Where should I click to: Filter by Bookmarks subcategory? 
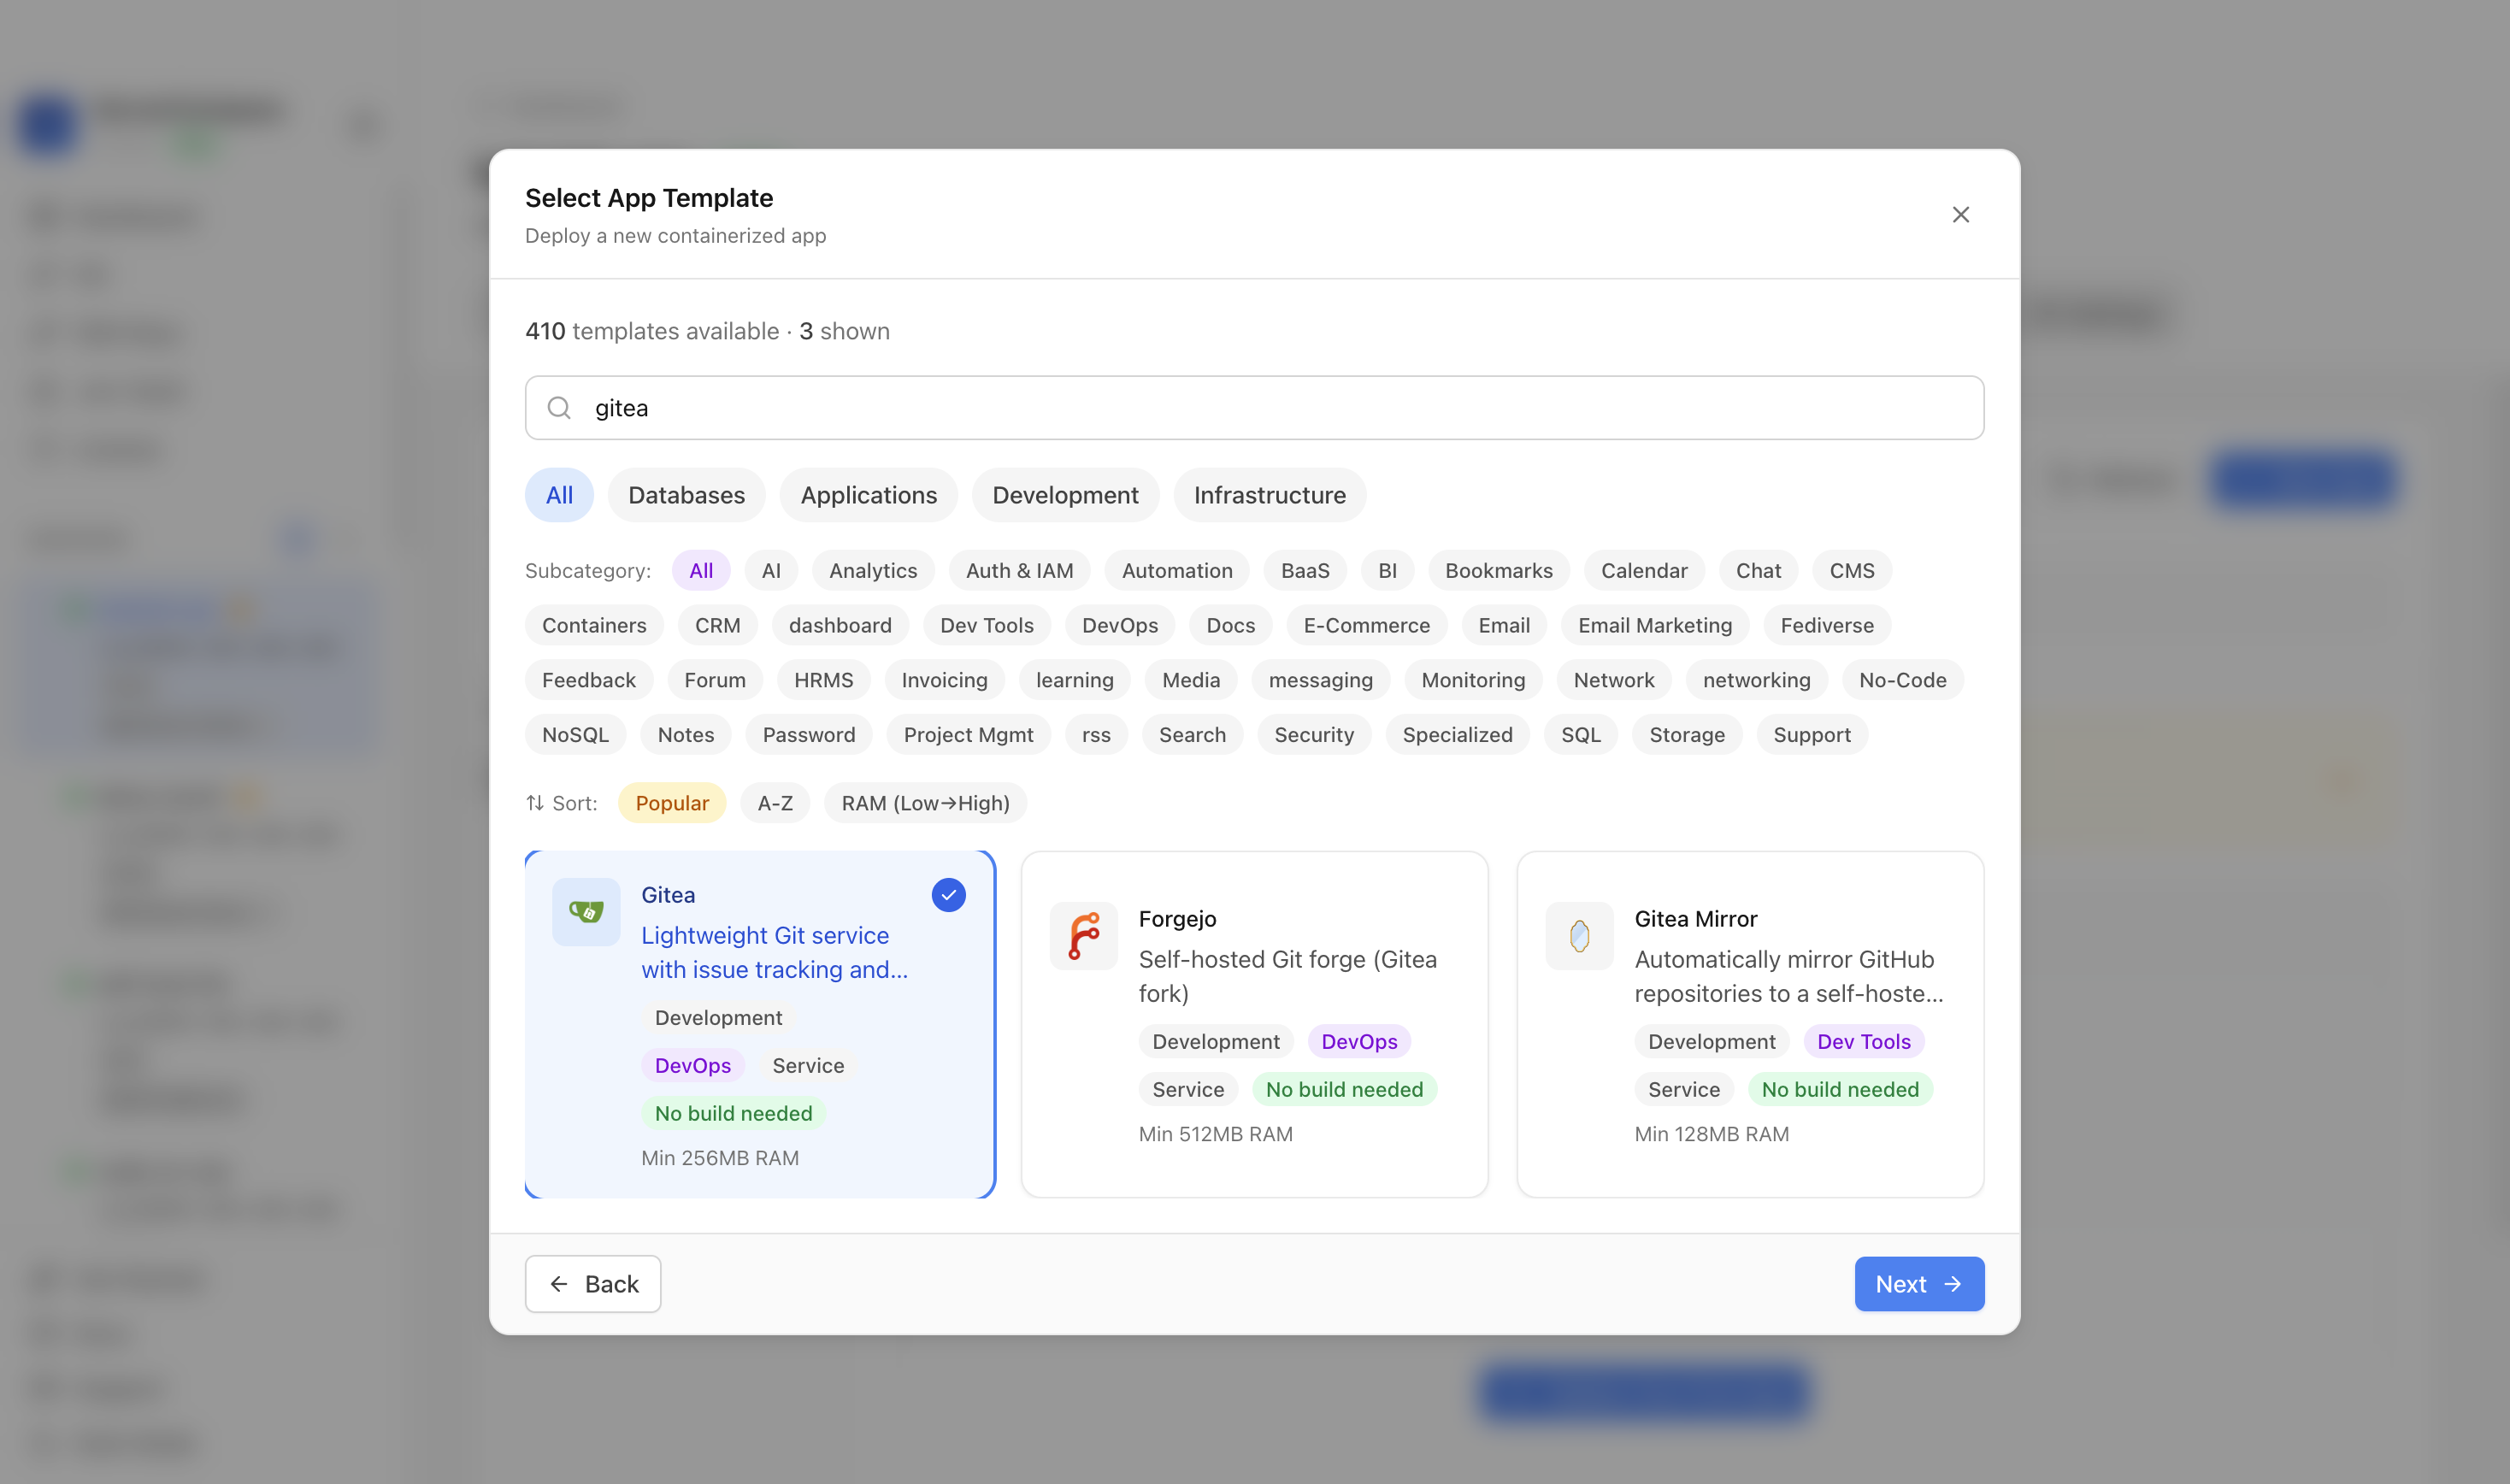coord(1499,570)
